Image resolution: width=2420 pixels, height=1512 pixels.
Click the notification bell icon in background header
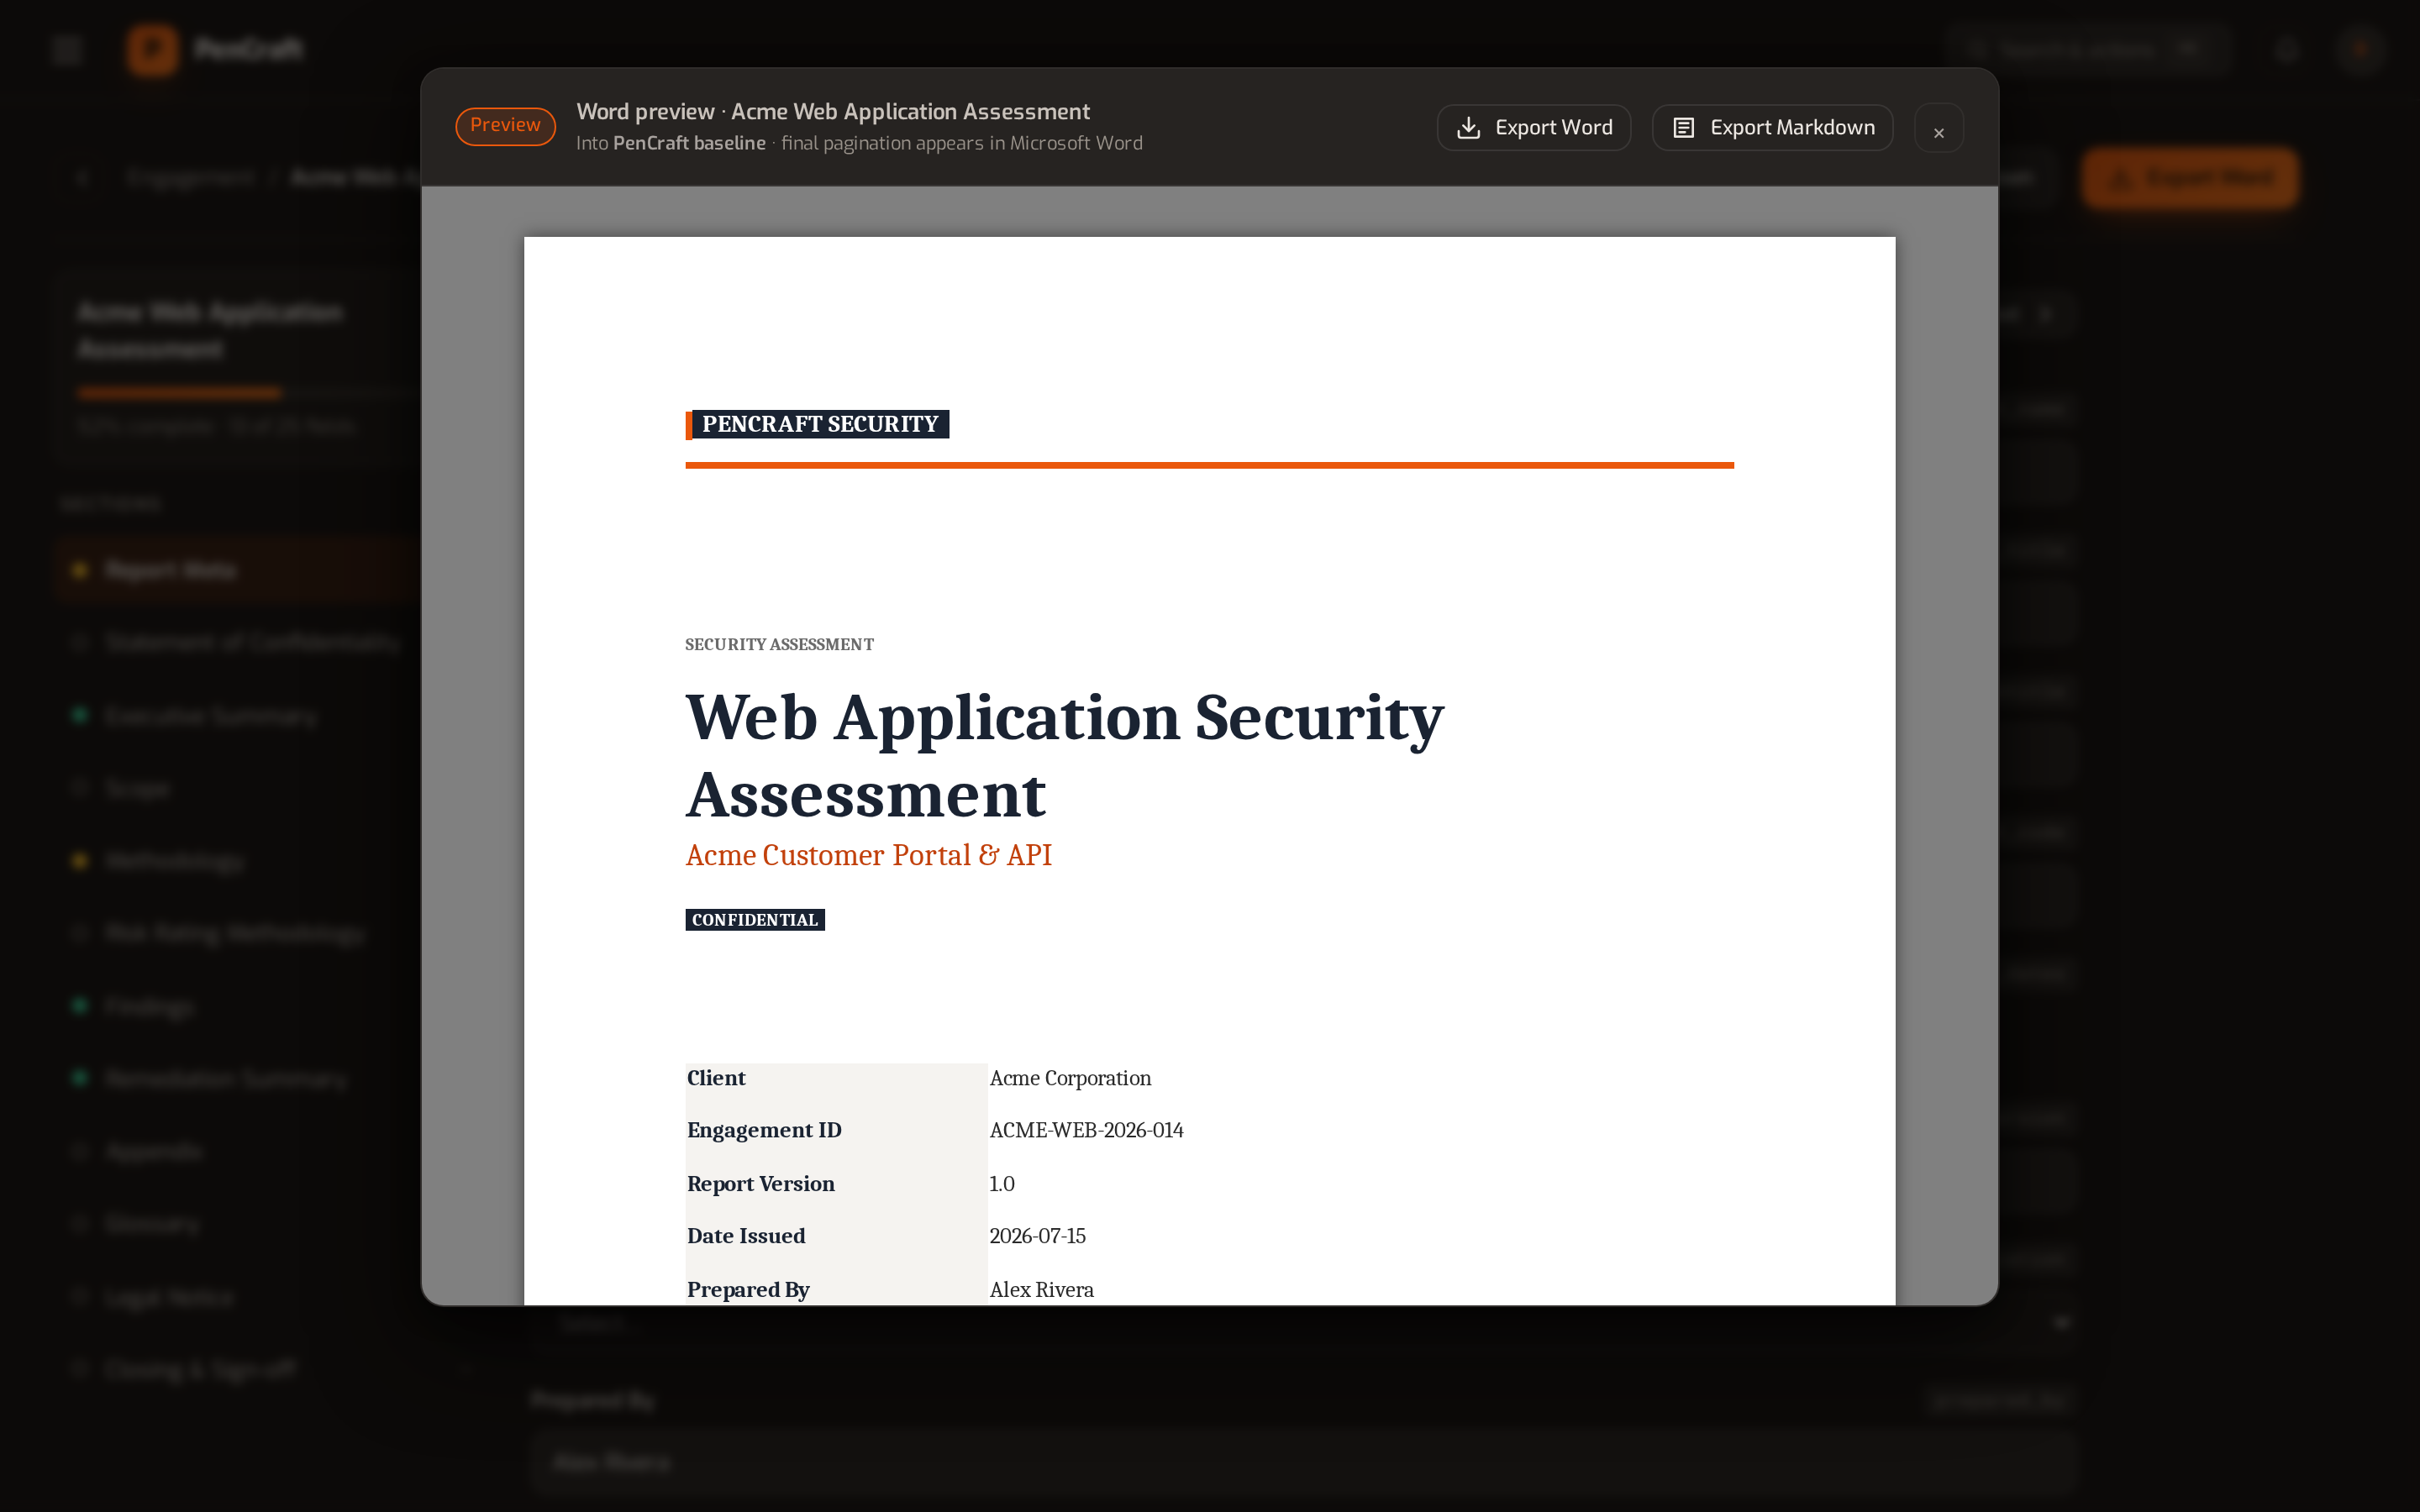pyautogui.click(x=2287, y=50)
